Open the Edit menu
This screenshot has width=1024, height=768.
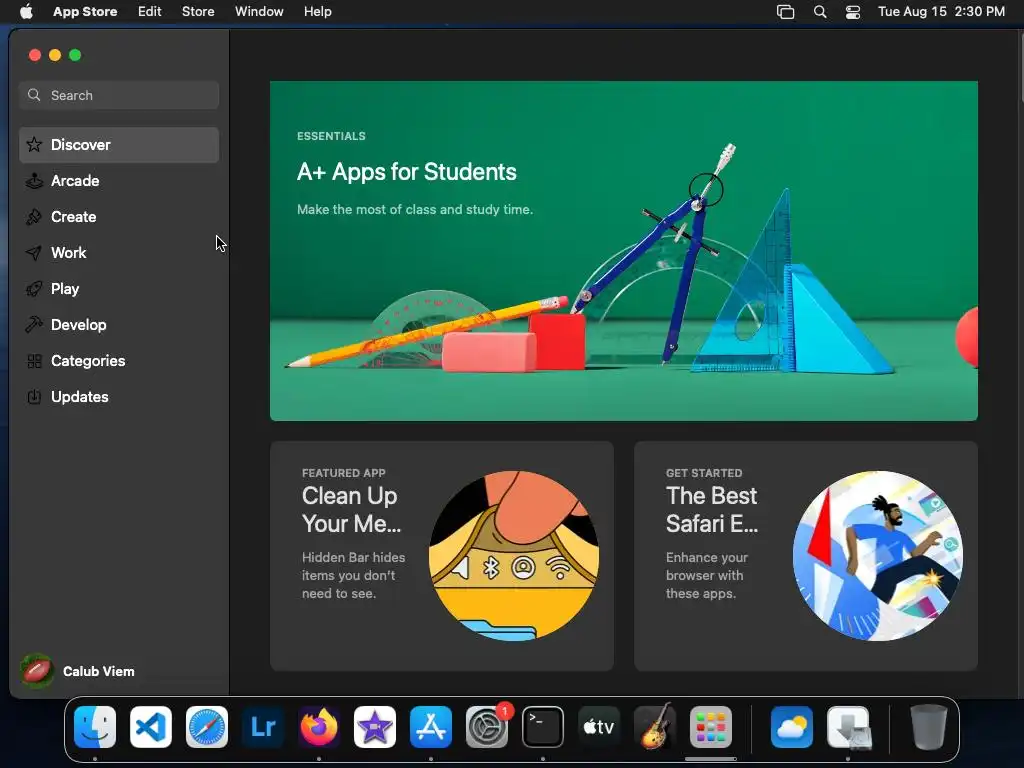(150, 12)
